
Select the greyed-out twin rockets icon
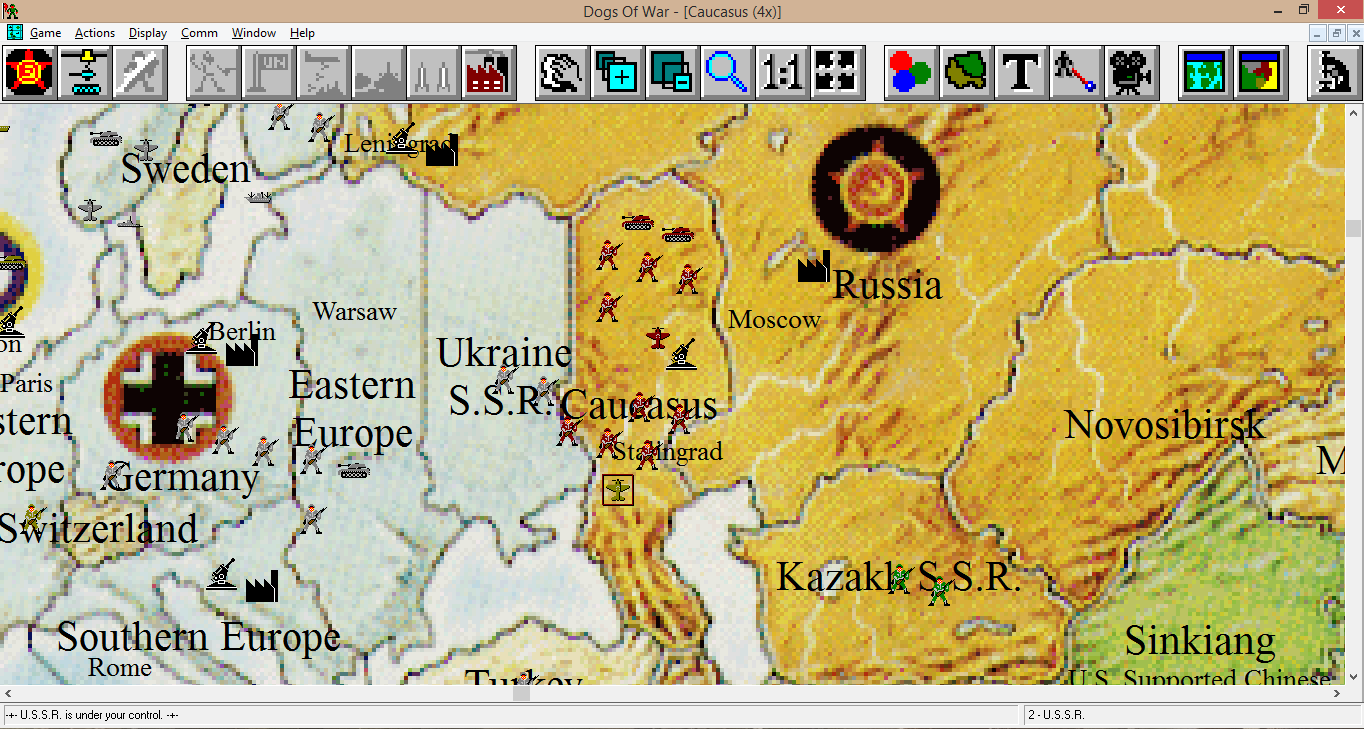(434, 72)
